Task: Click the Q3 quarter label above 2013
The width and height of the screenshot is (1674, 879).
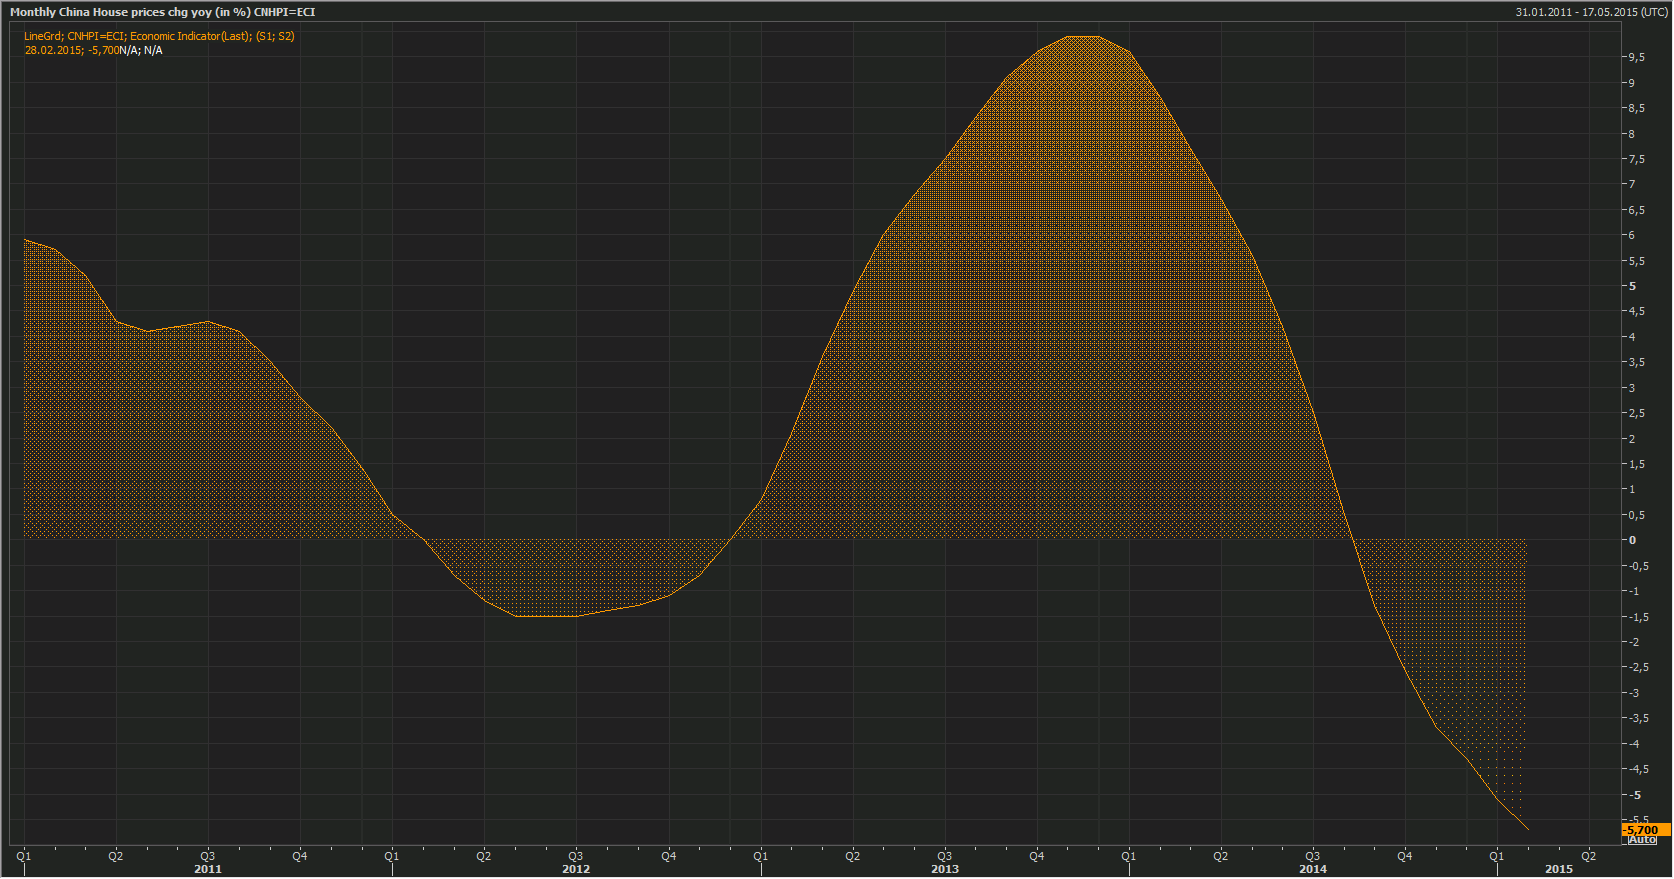Action: coord(945,856)
